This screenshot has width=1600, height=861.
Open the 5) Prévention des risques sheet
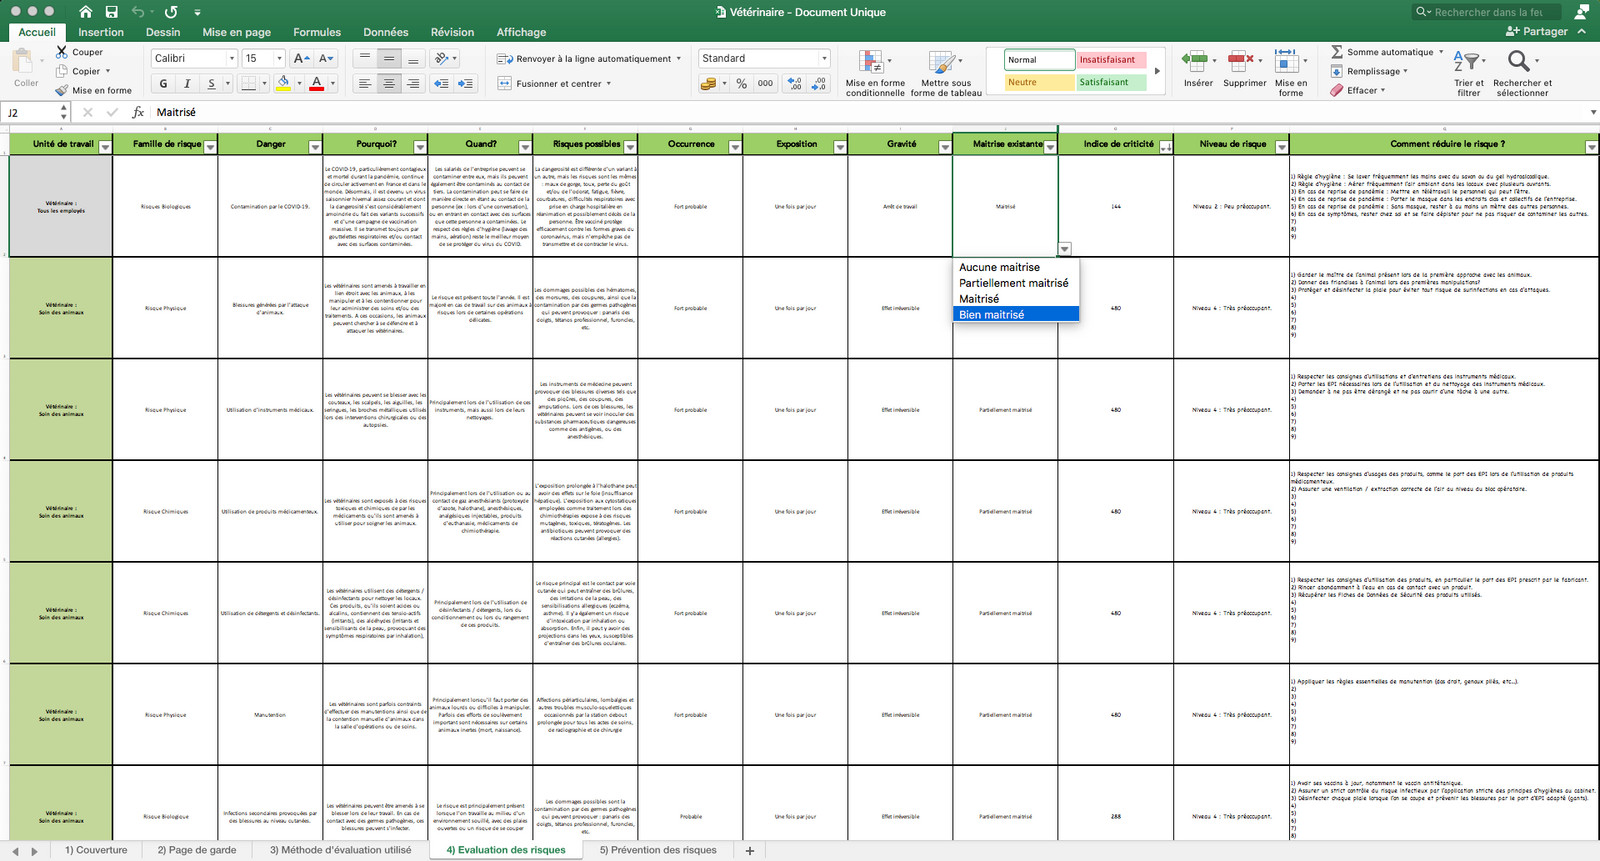click(x=658, y=850)
